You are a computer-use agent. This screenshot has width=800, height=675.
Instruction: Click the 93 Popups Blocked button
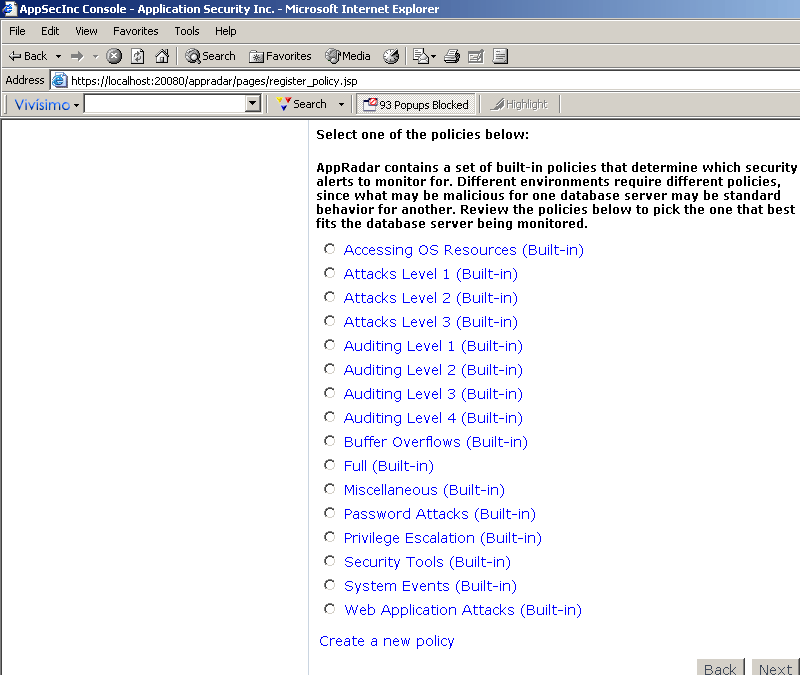(415, 105)
